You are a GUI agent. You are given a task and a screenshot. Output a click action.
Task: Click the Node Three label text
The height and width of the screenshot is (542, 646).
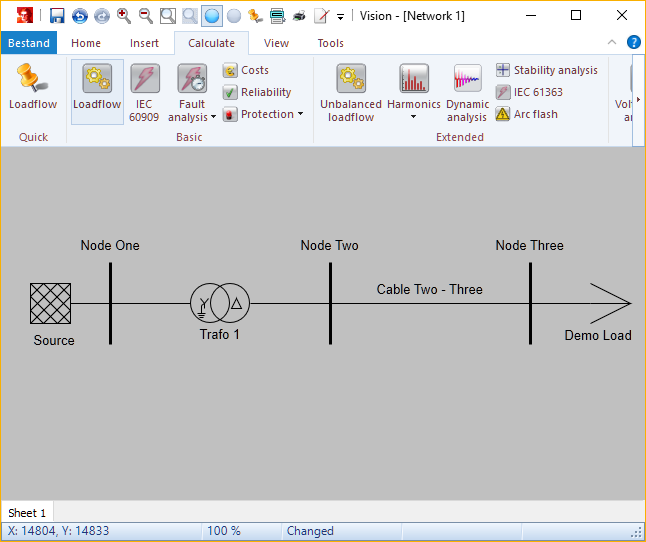pyautogui.click(x=529, y=245)
